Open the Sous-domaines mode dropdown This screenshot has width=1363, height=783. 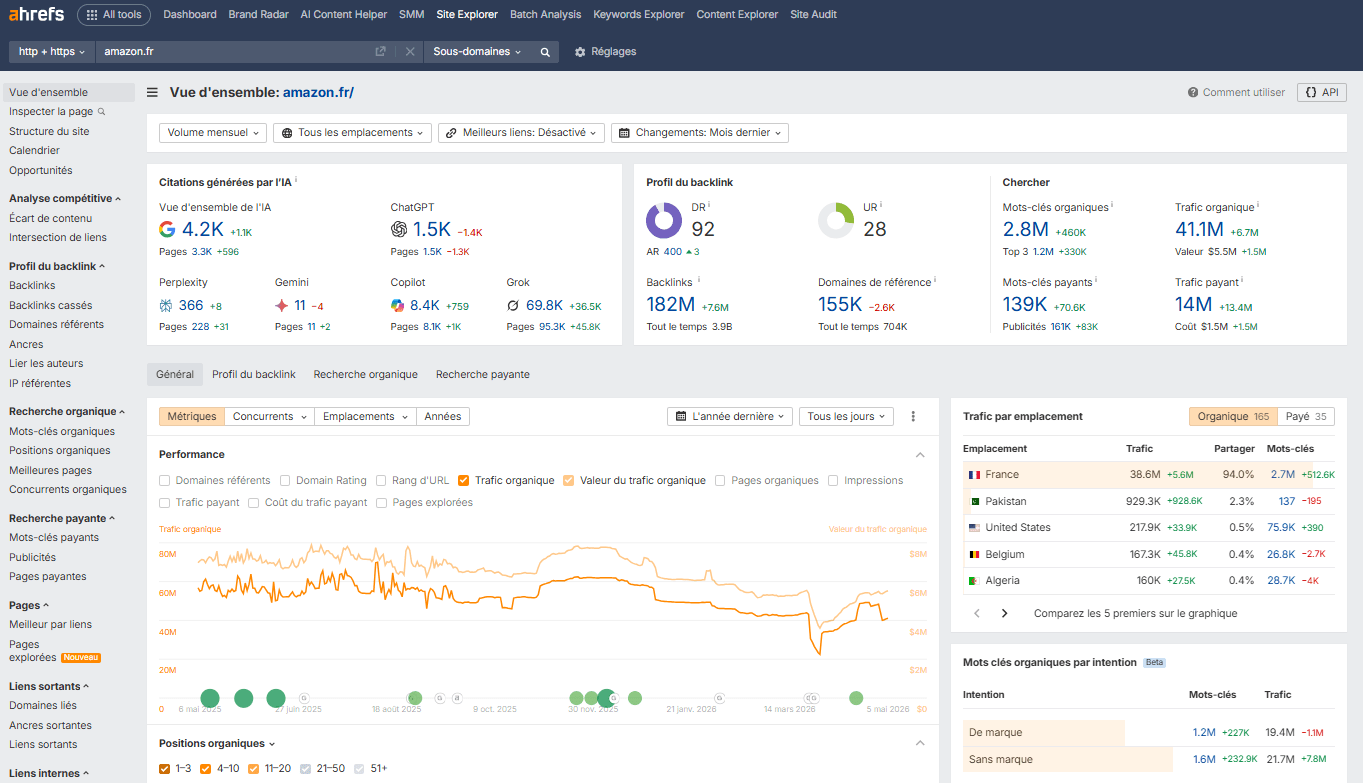click(x=477, y=52)
